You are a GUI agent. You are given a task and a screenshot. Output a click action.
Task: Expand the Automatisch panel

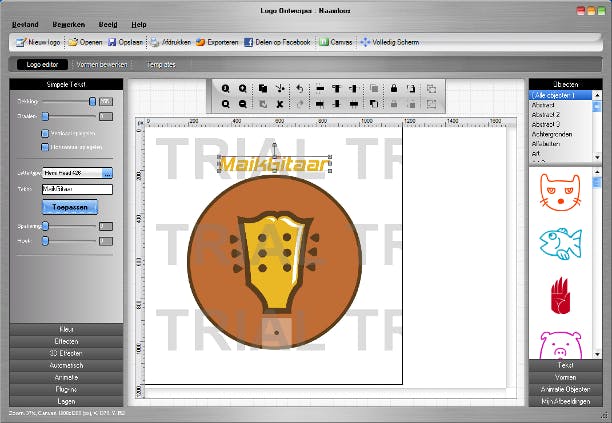(x=66, y=366)
